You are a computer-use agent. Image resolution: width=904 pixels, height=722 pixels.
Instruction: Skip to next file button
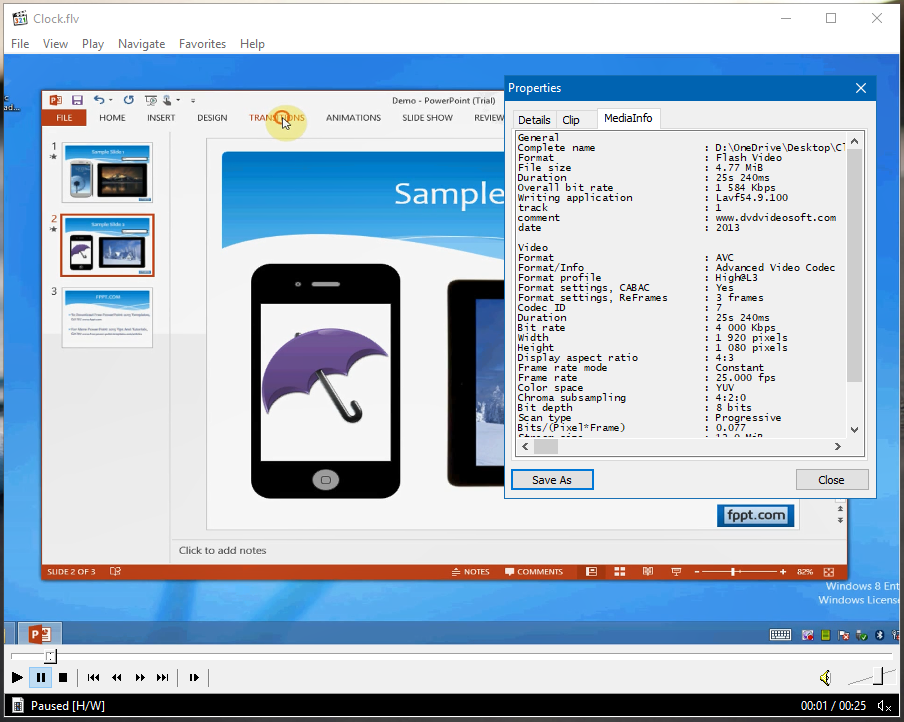coord(163,678)
